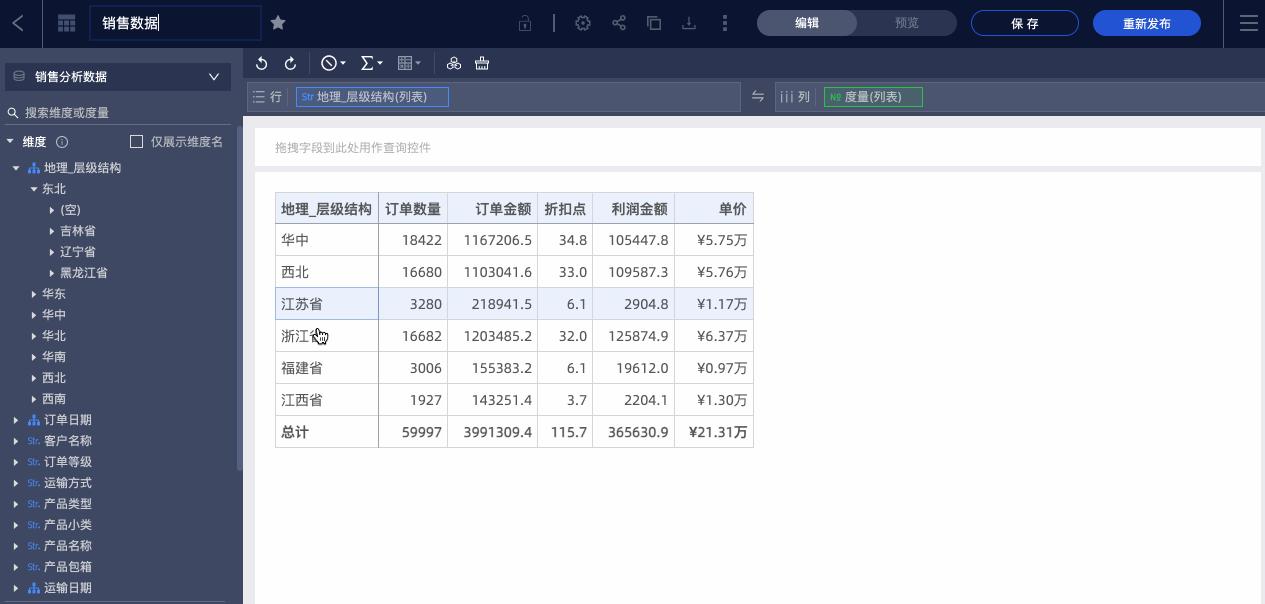Click the redo icon in the toolbar
The image size is (1265, 604).
[290, 63]
